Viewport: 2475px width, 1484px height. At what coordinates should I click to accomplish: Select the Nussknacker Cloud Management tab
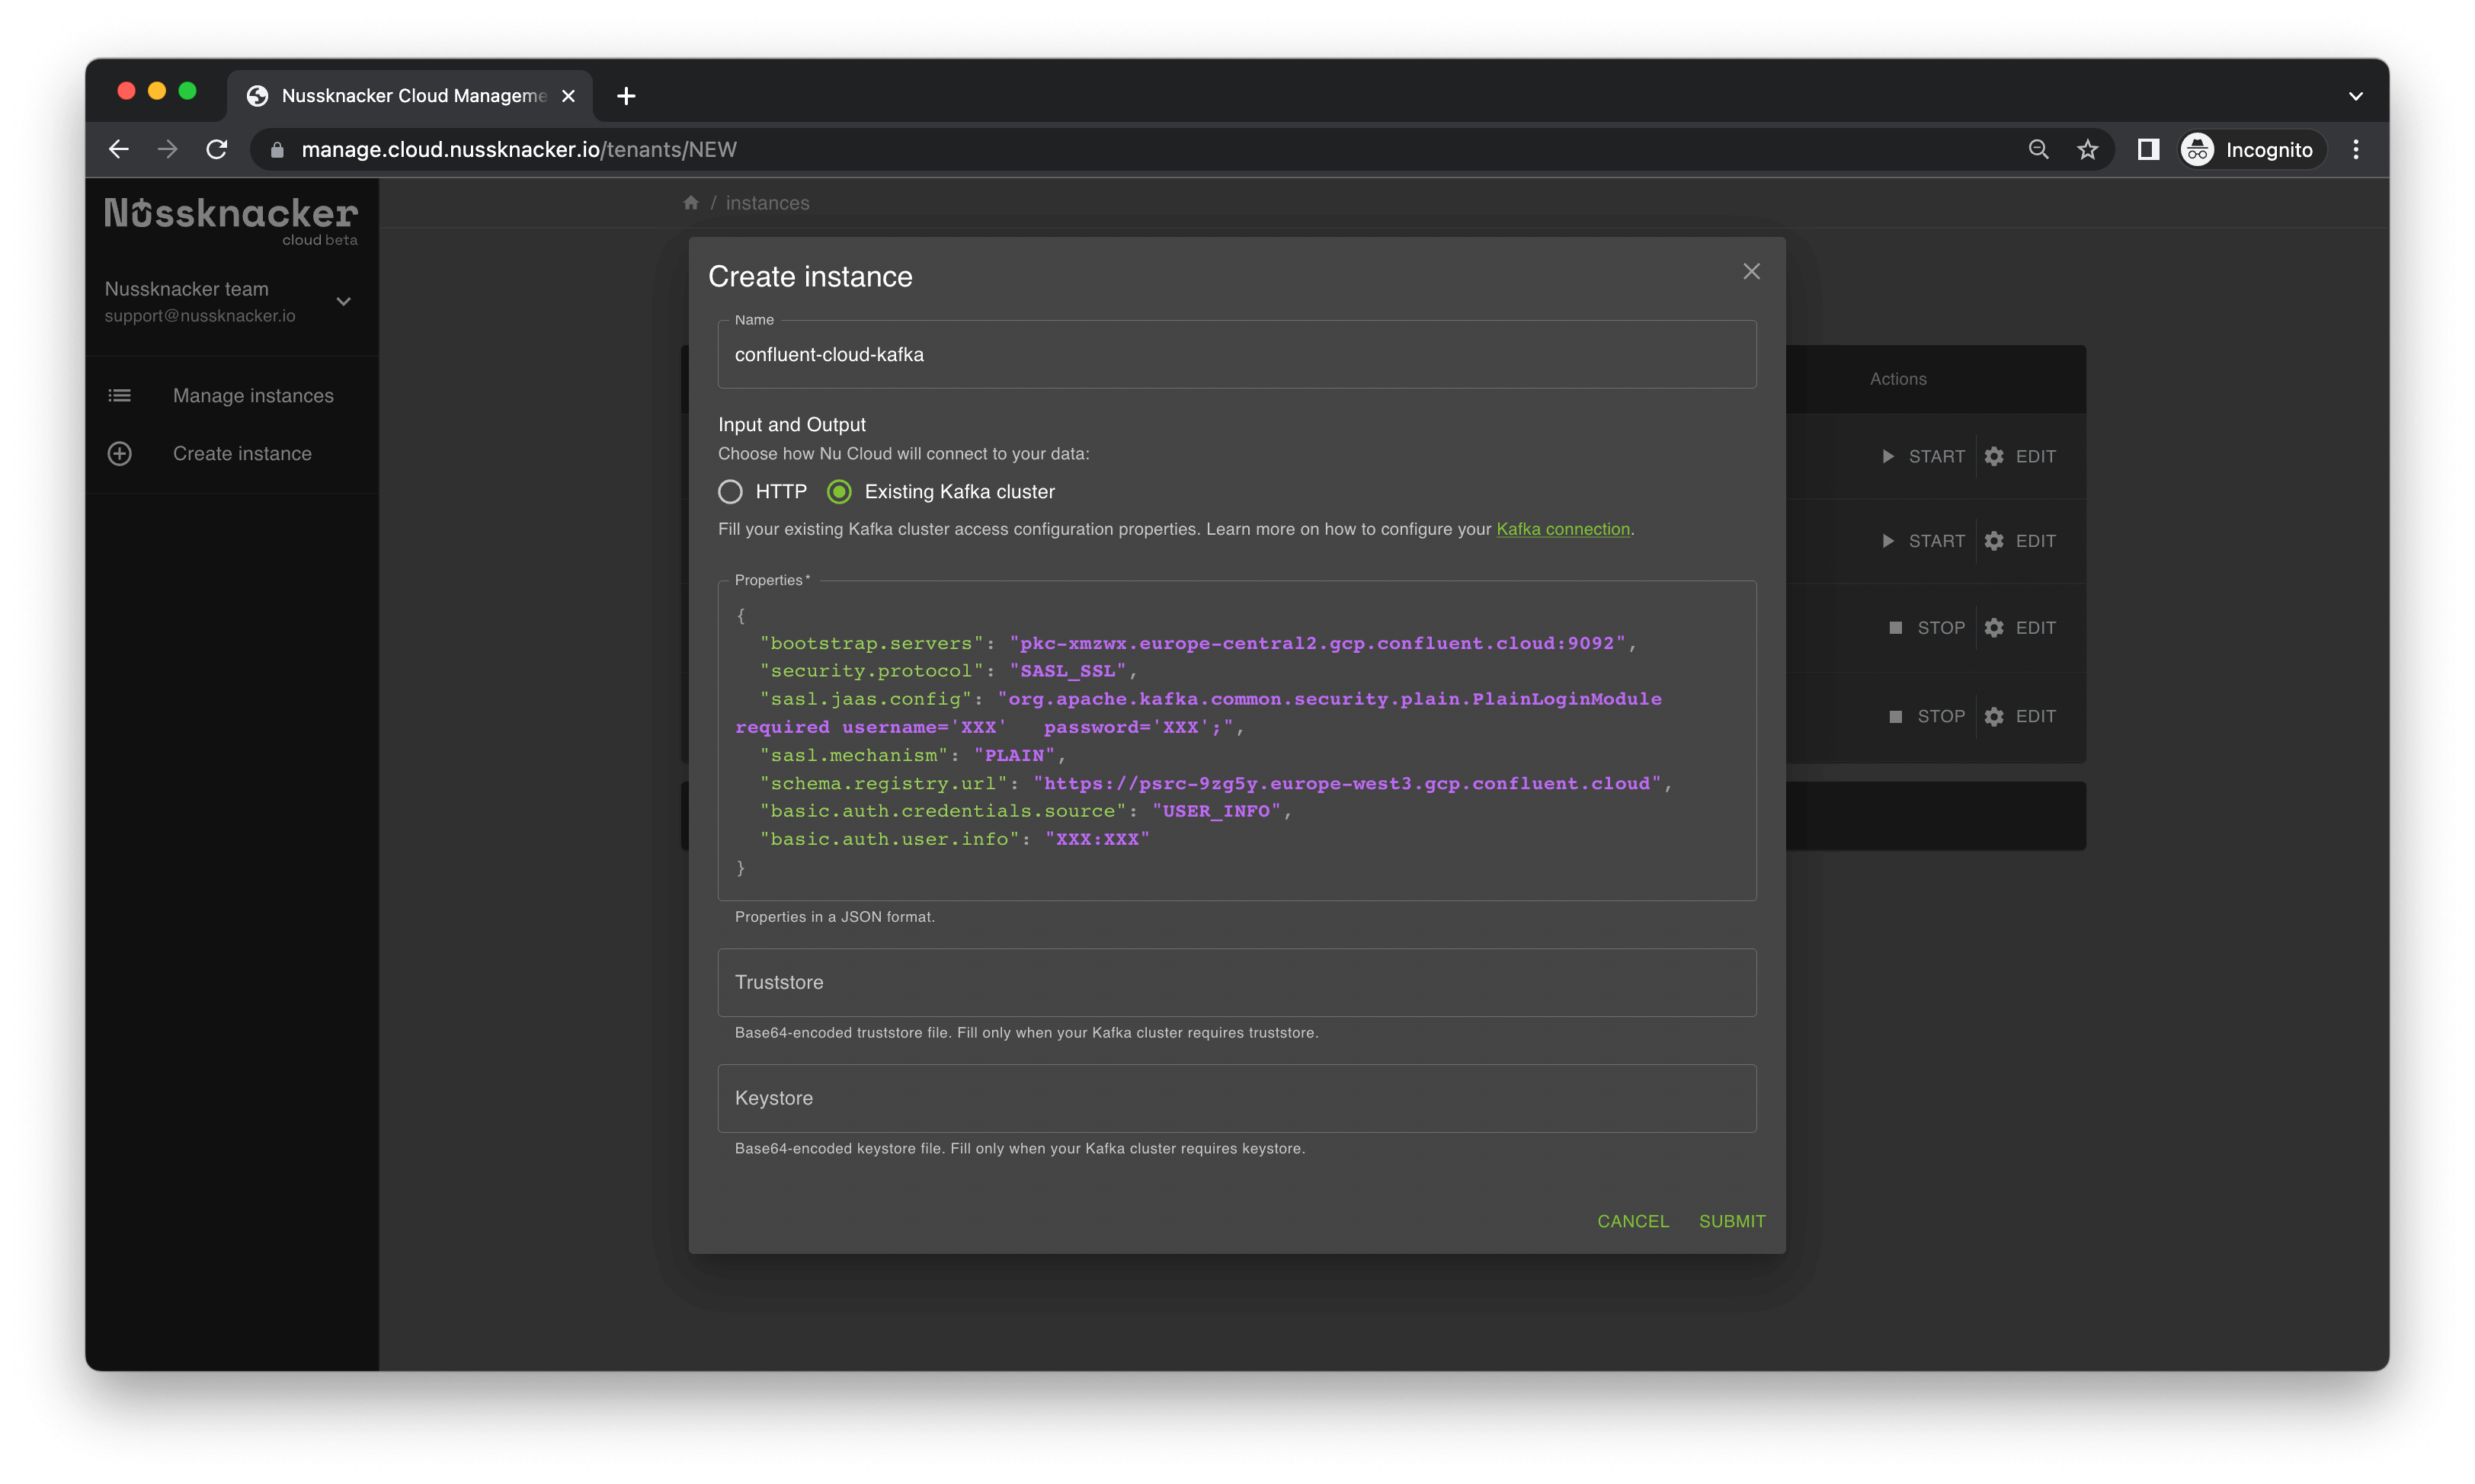tap(409, 96)
